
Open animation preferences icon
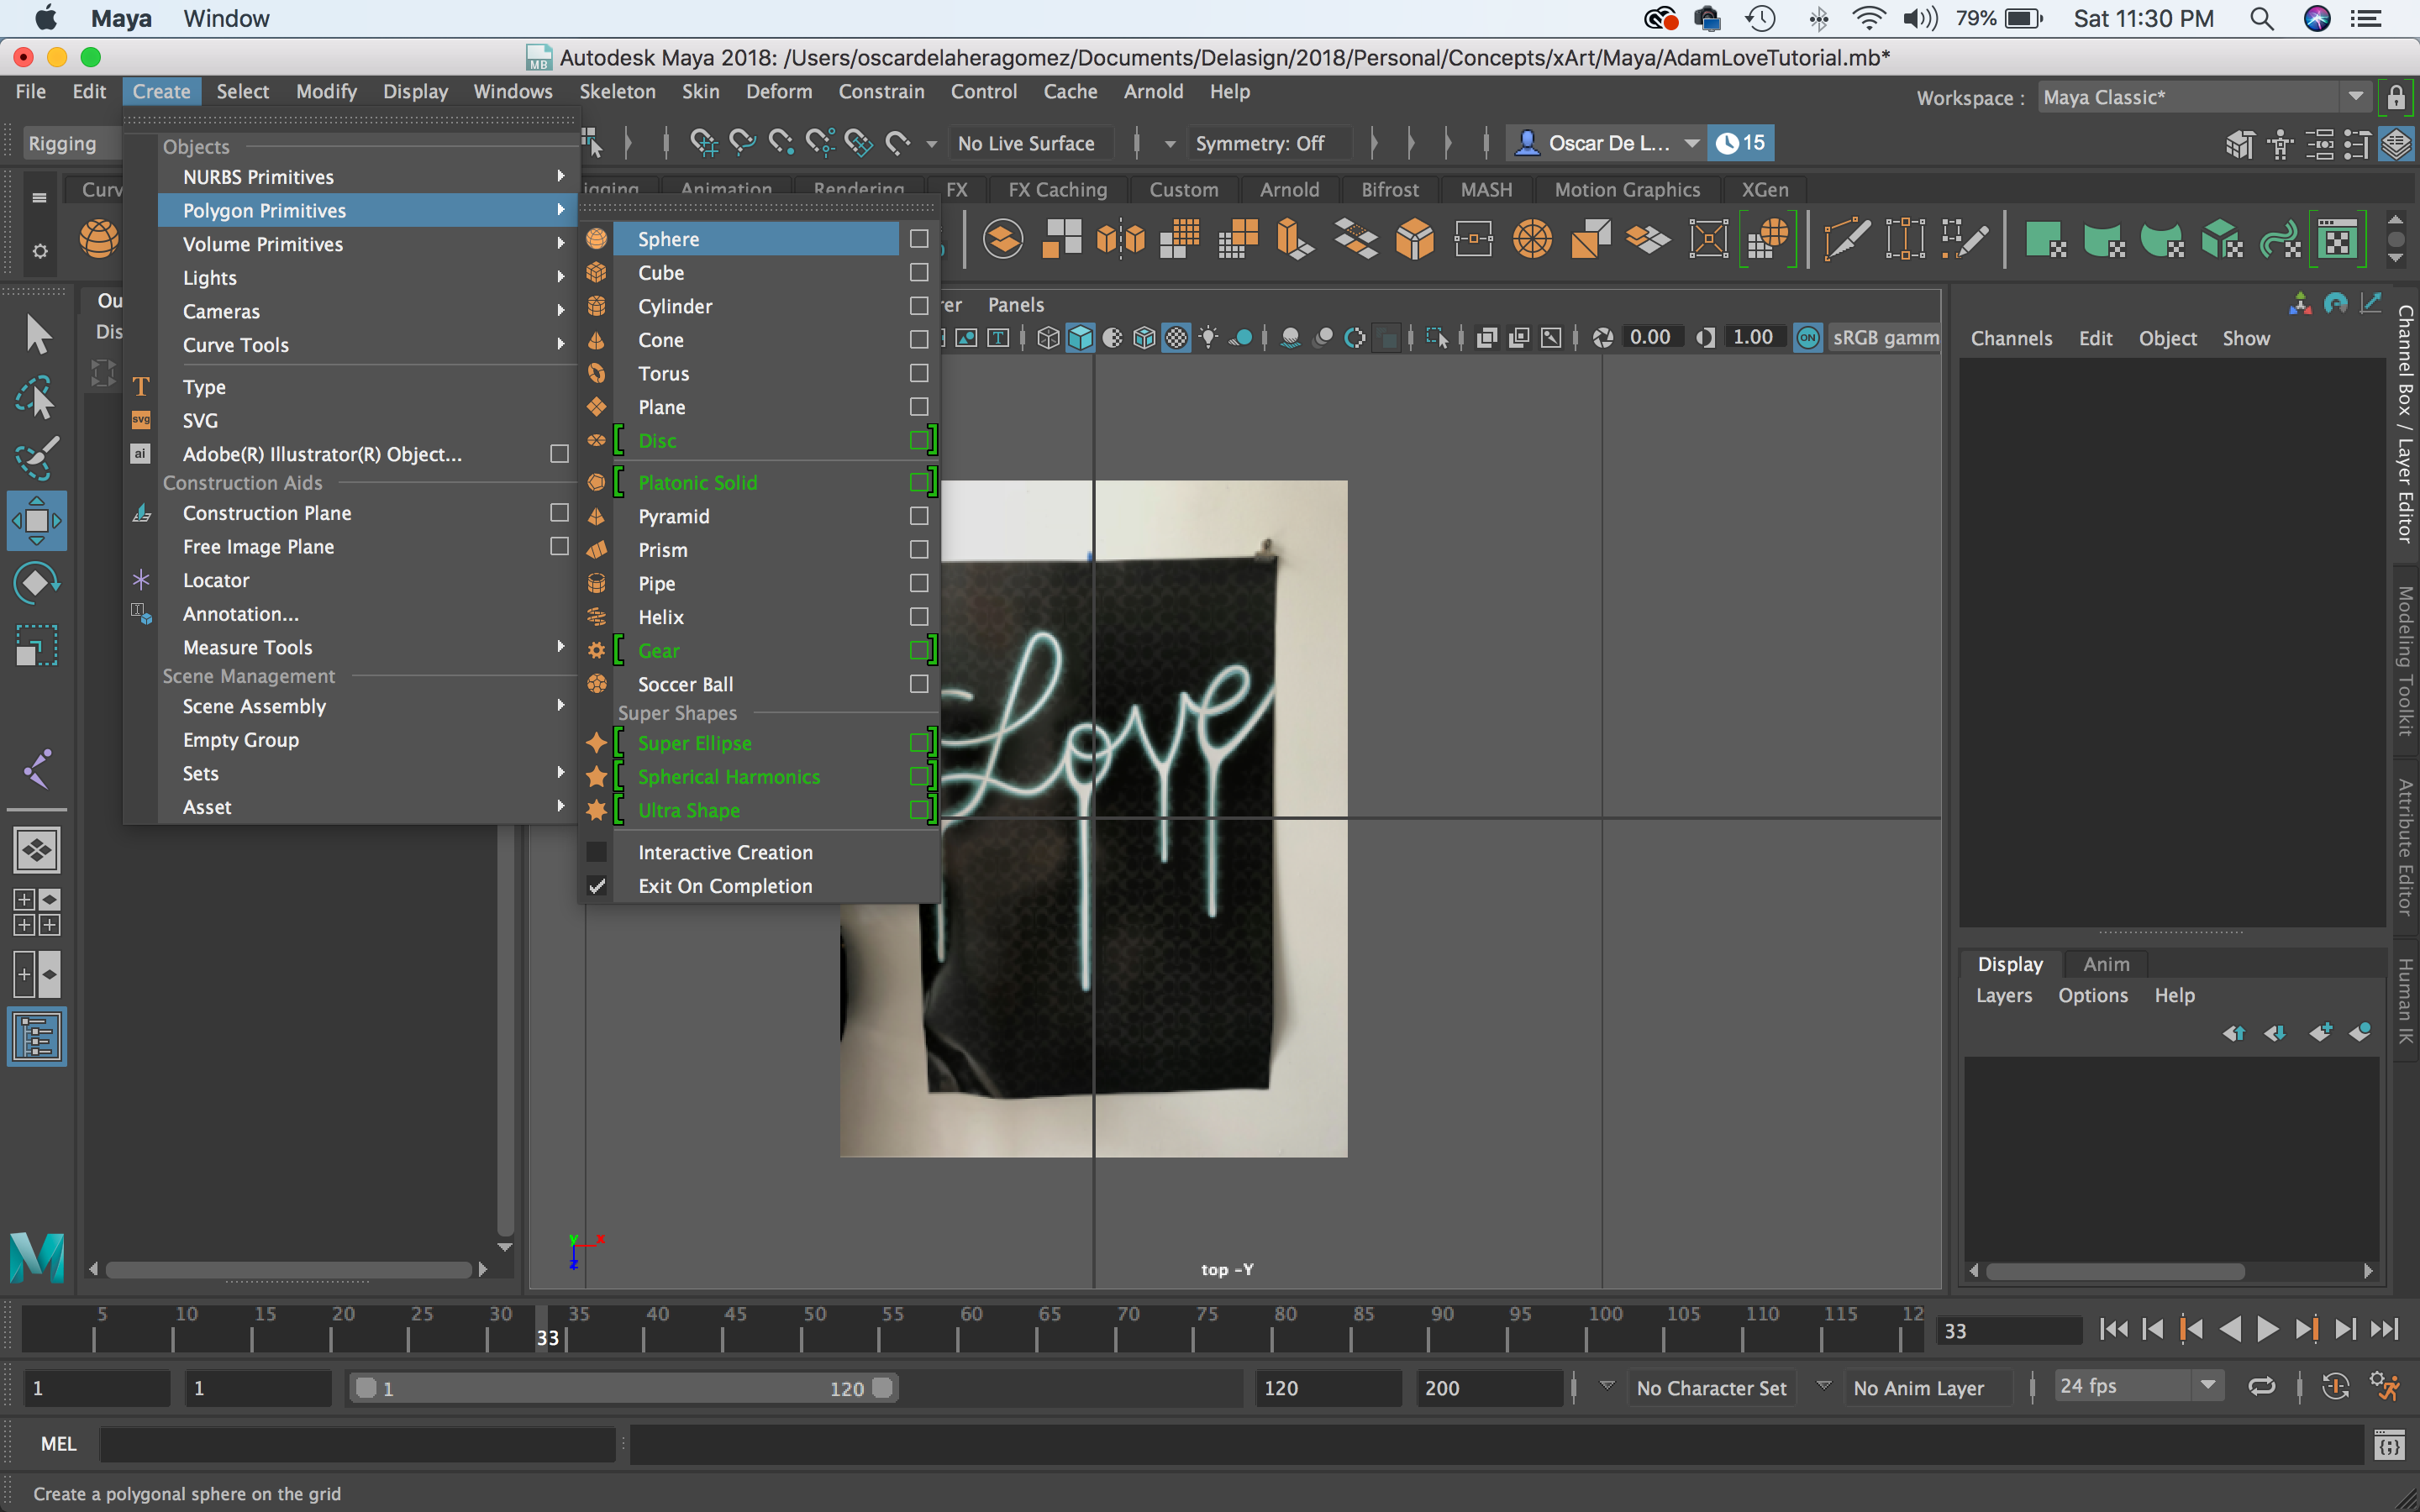[x=2385, y=1387]
